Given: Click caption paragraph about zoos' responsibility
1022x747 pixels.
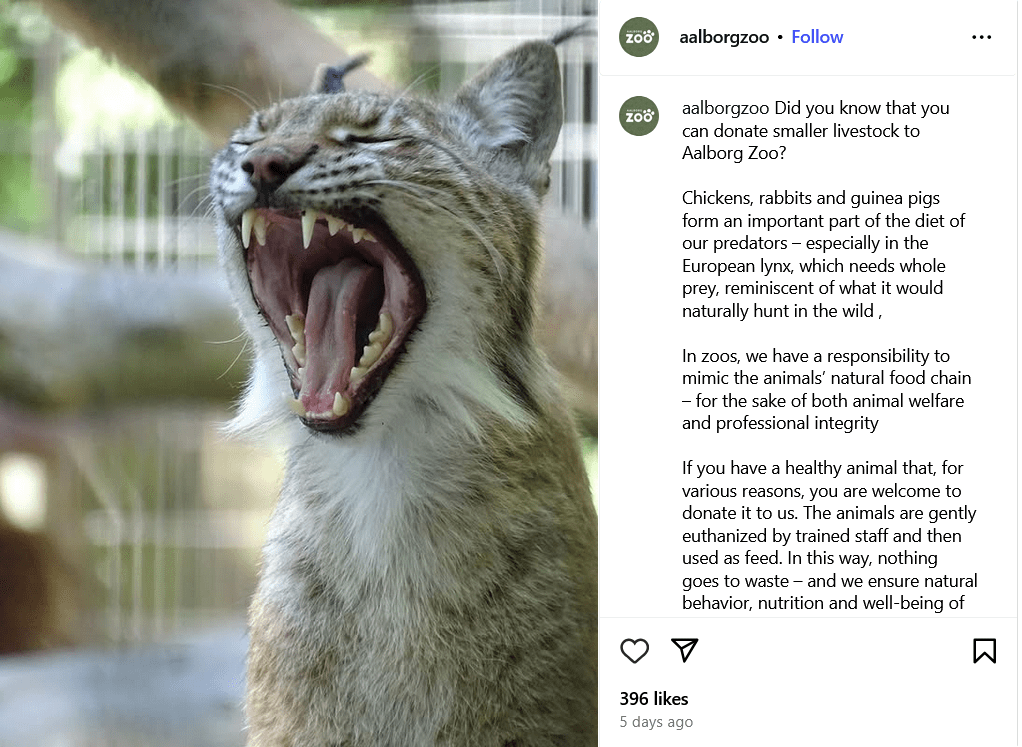Looking at the screenshot, I should click(826, 389).
